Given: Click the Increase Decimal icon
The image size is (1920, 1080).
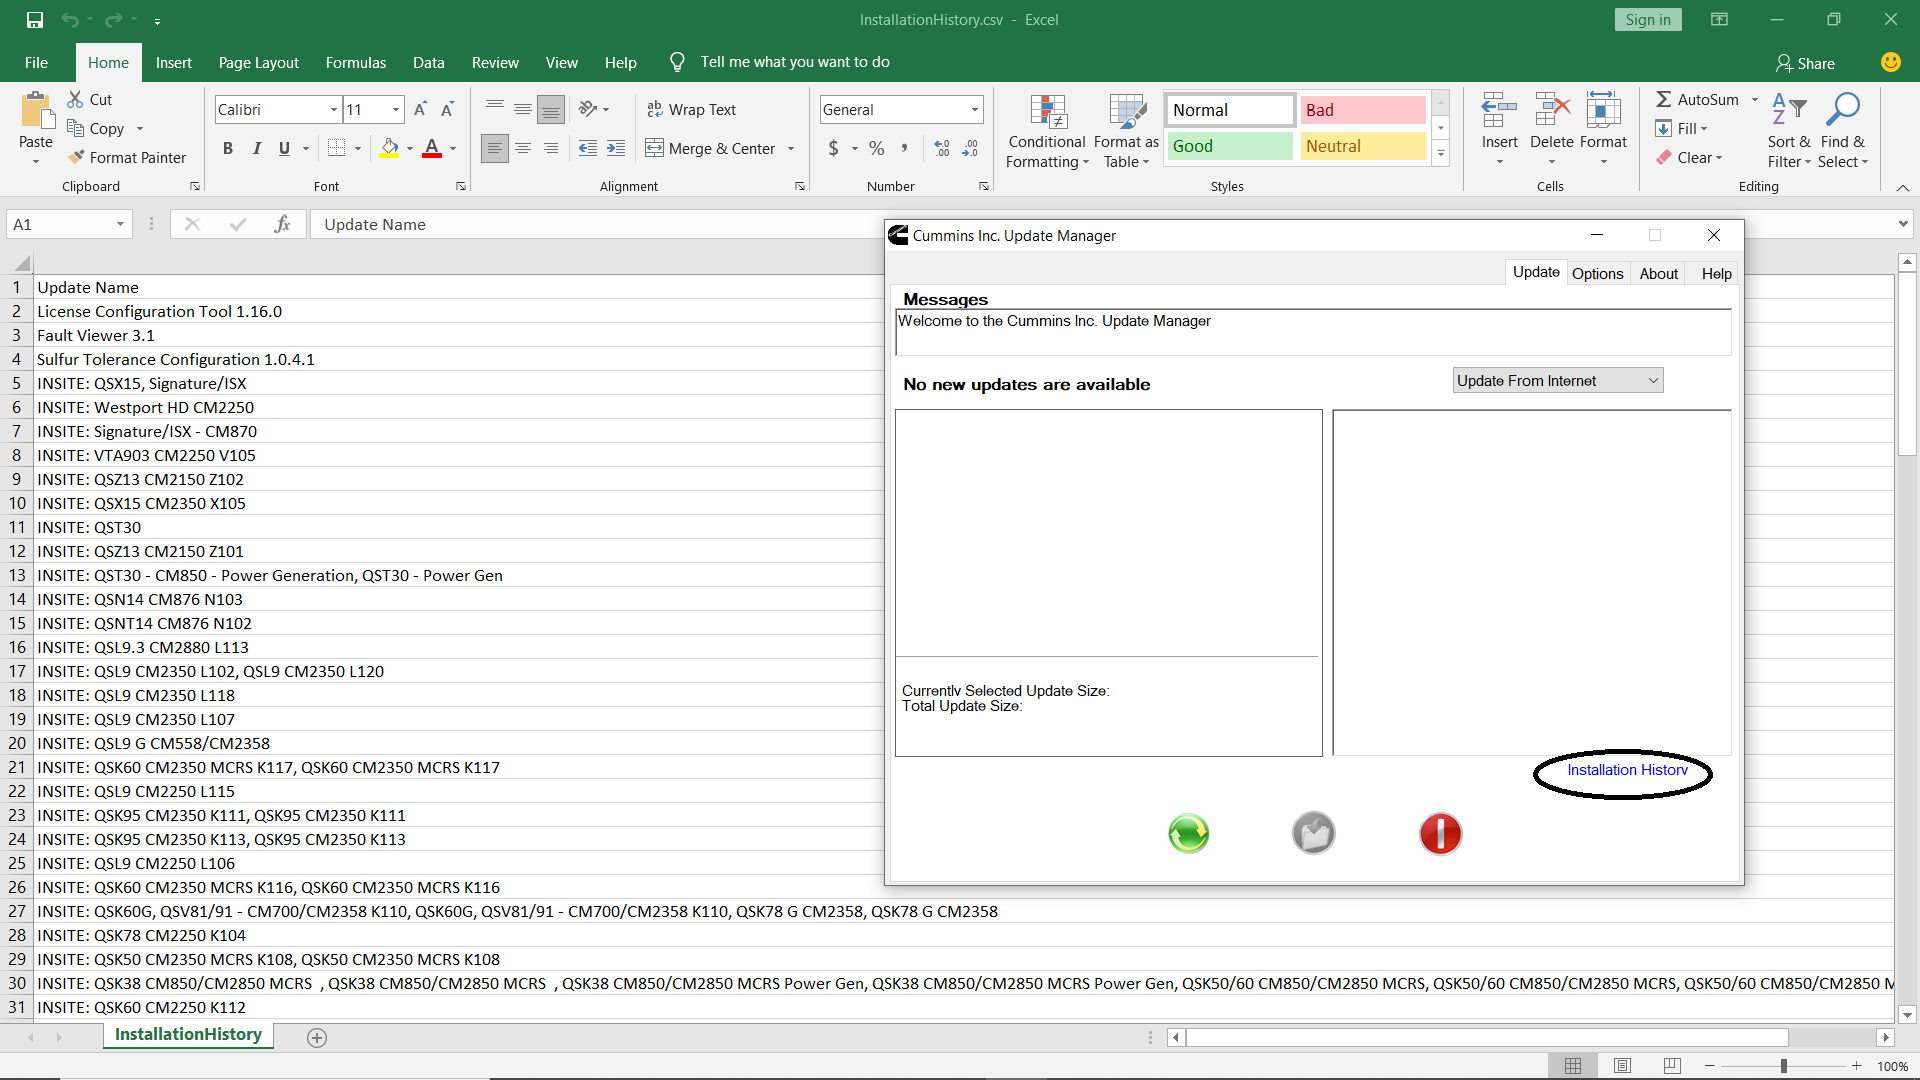Looking at the screenshot, I should [x=941, y=148].
